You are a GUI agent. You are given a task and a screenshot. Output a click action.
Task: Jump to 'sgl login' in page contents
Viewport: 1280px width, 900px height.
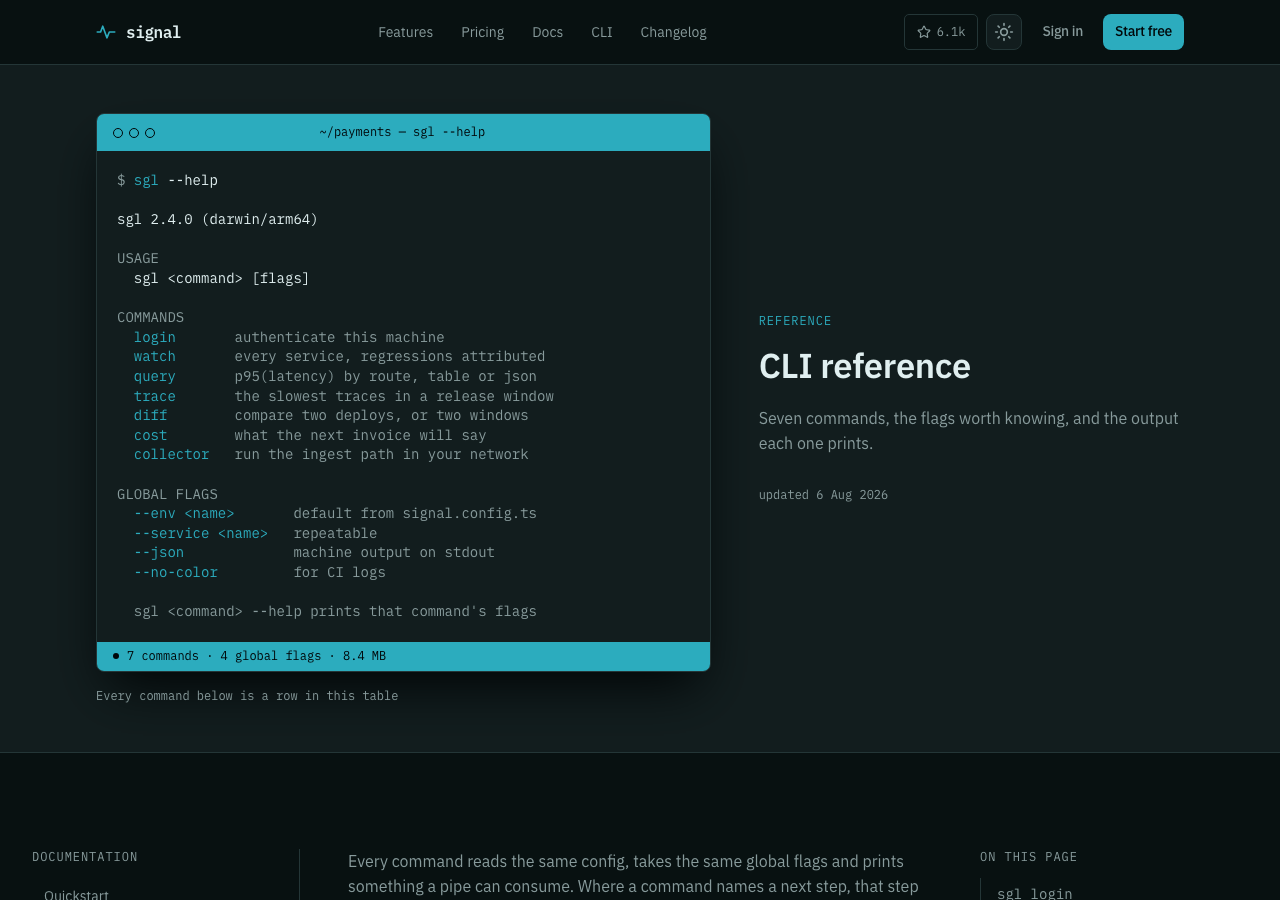[1035, 894]
